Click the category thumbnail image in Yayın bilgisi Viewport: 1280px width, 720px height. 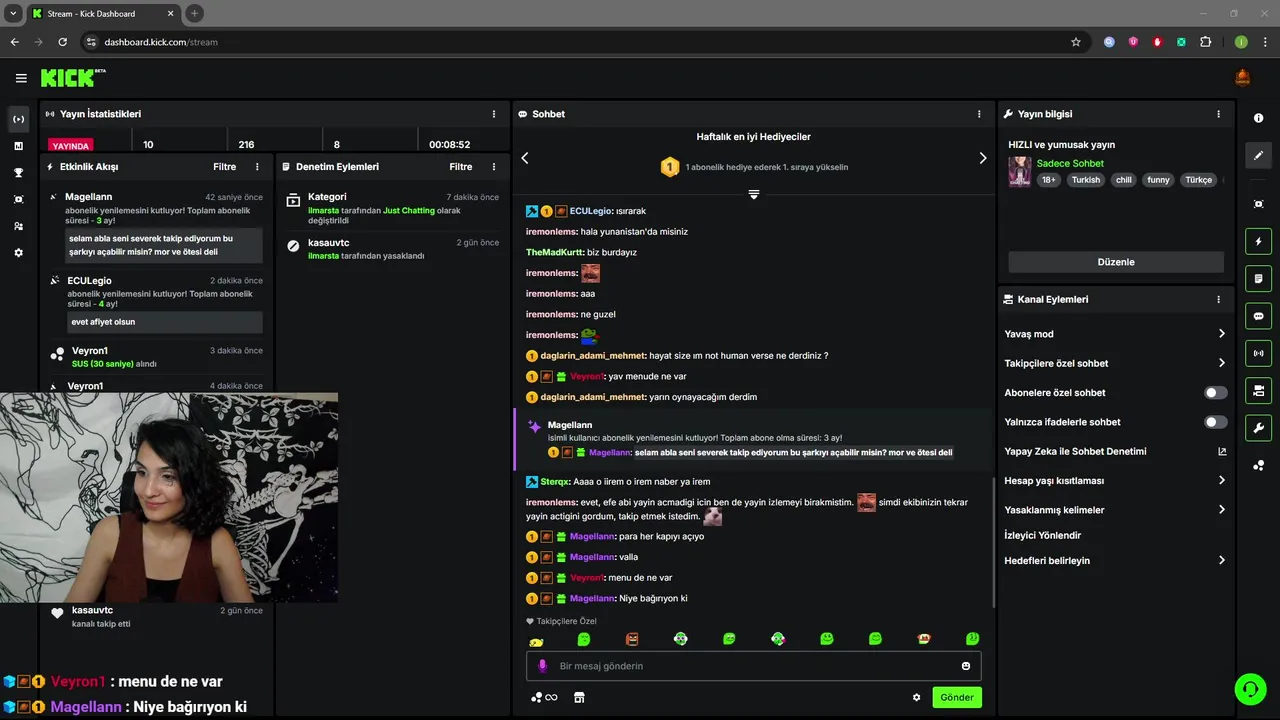(x=1019, y=171)
